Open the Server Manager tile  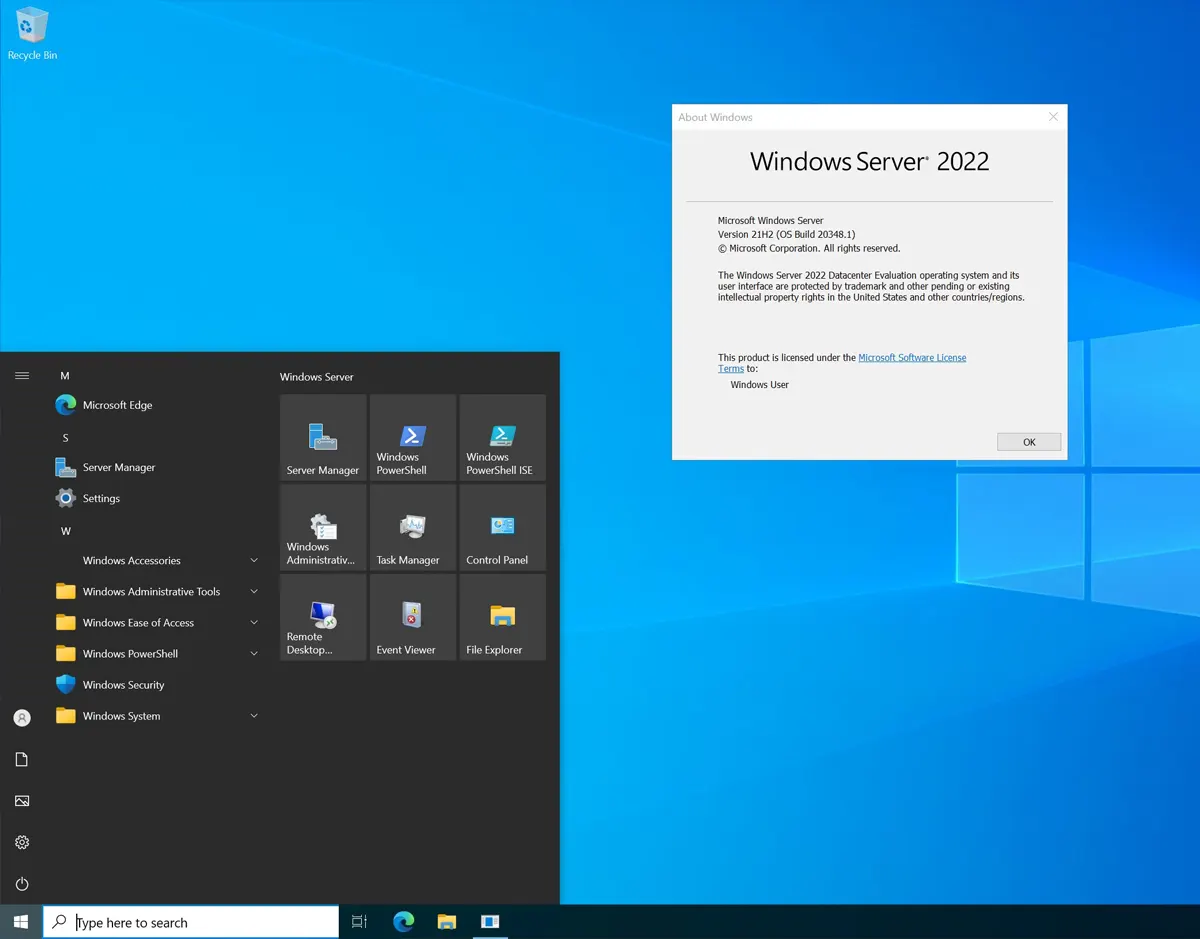[x=323, y=438]
